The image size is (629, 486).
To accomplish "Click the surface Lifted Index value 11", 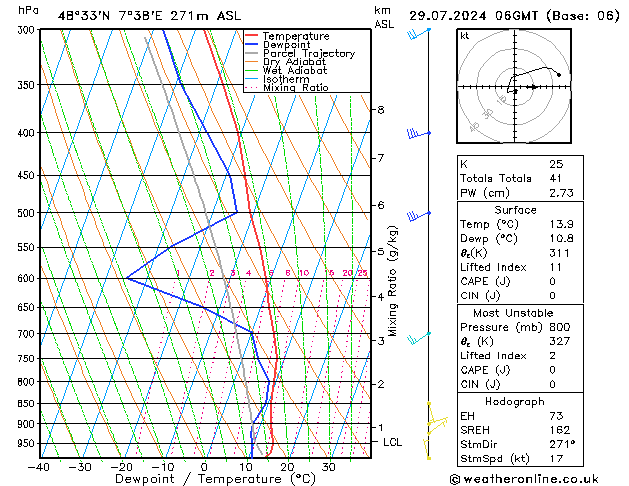I will pos(555,267).
